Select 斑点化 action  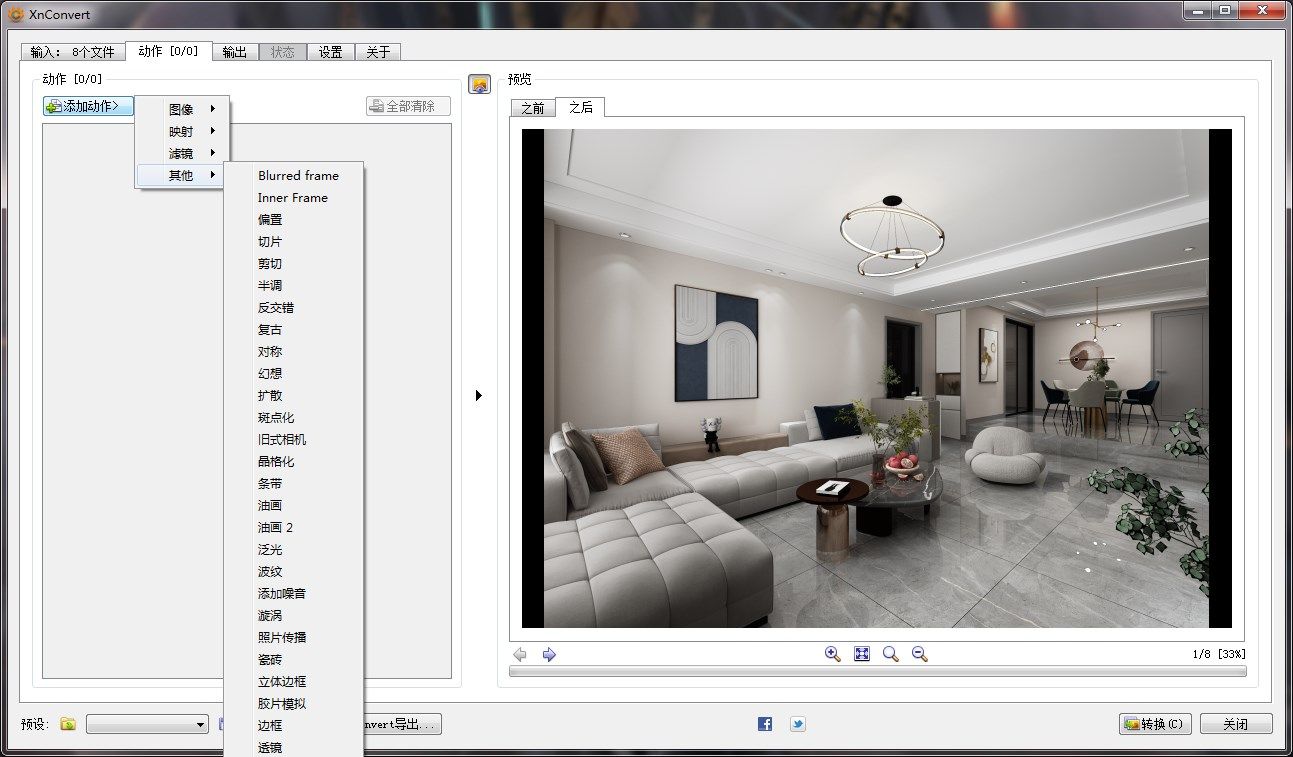tap(276, 417)
